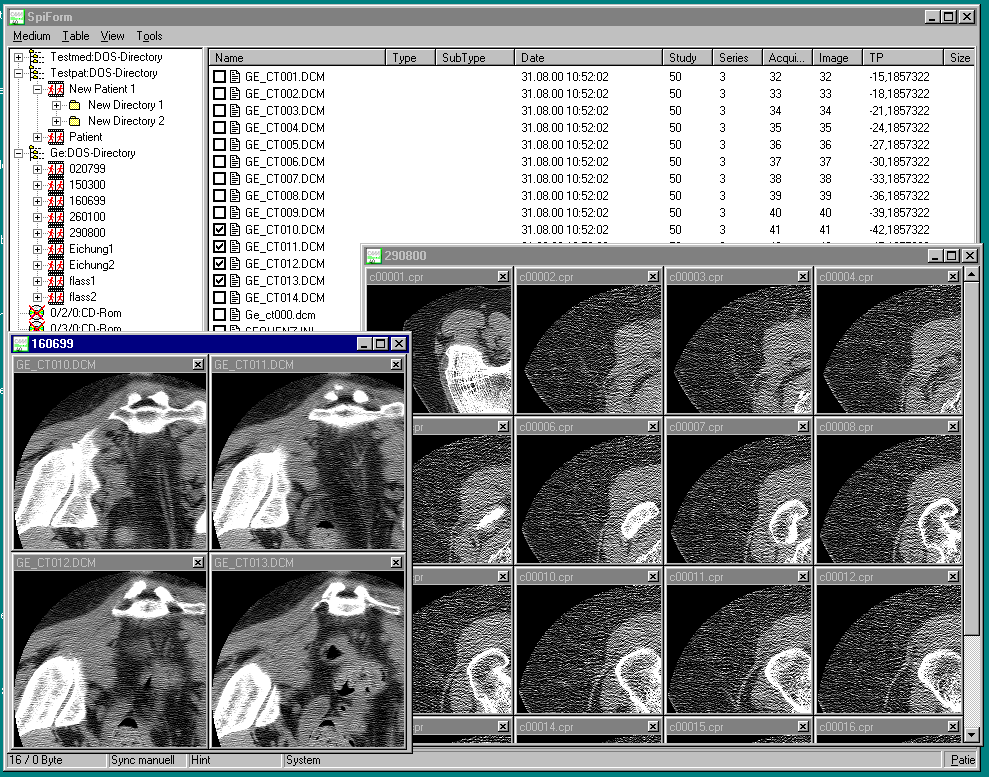Open the Medium menu

click(32, 36)
